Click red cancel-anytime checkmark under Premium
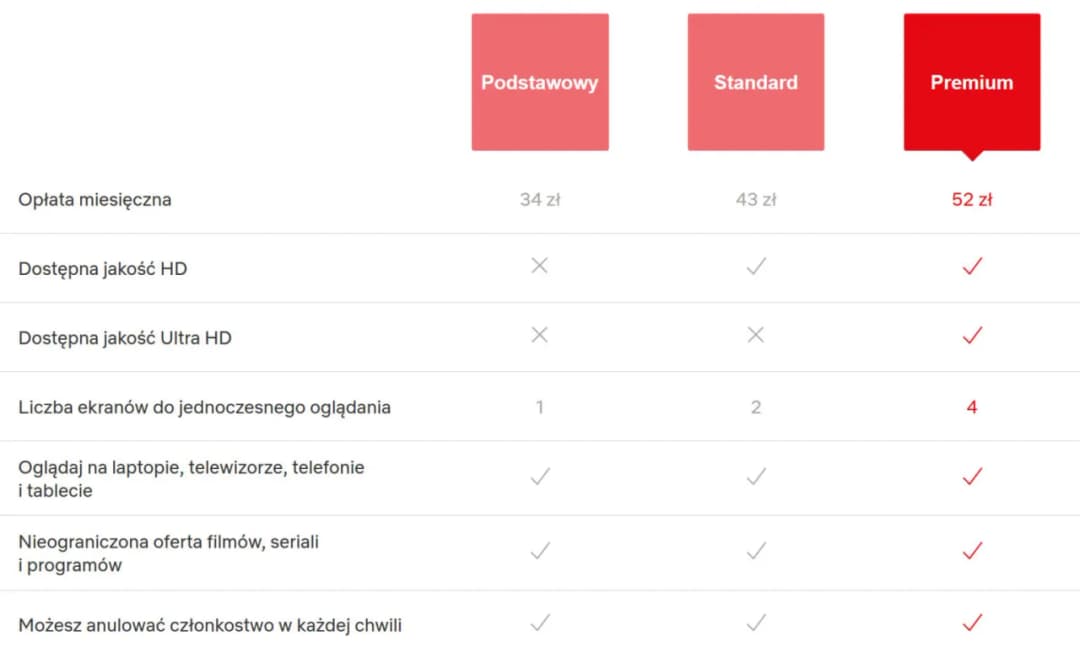Screen dimensions: 1080x647 pos(972,623)
